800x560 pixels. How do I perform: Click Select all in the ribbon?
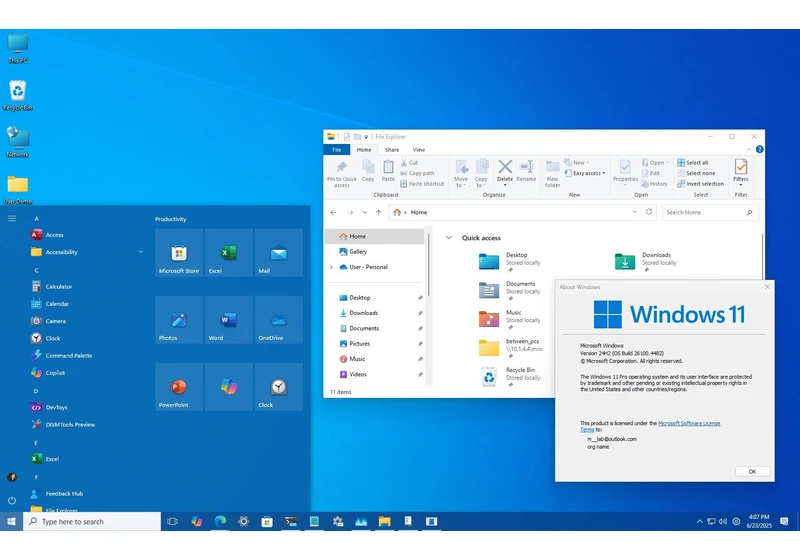[x=692, y=163]
